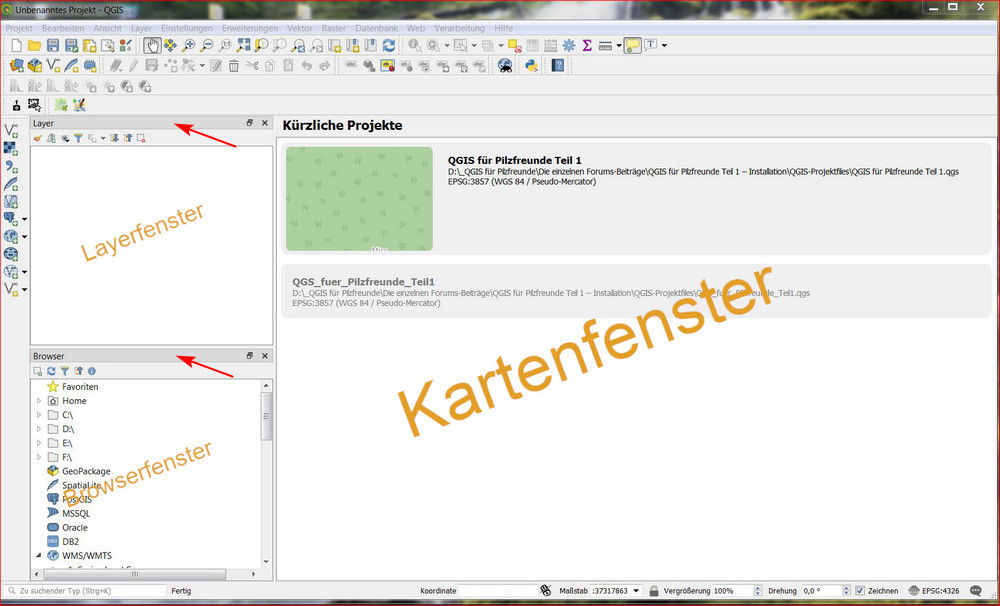Open the Erweiterungen menu

pos(250,29)
